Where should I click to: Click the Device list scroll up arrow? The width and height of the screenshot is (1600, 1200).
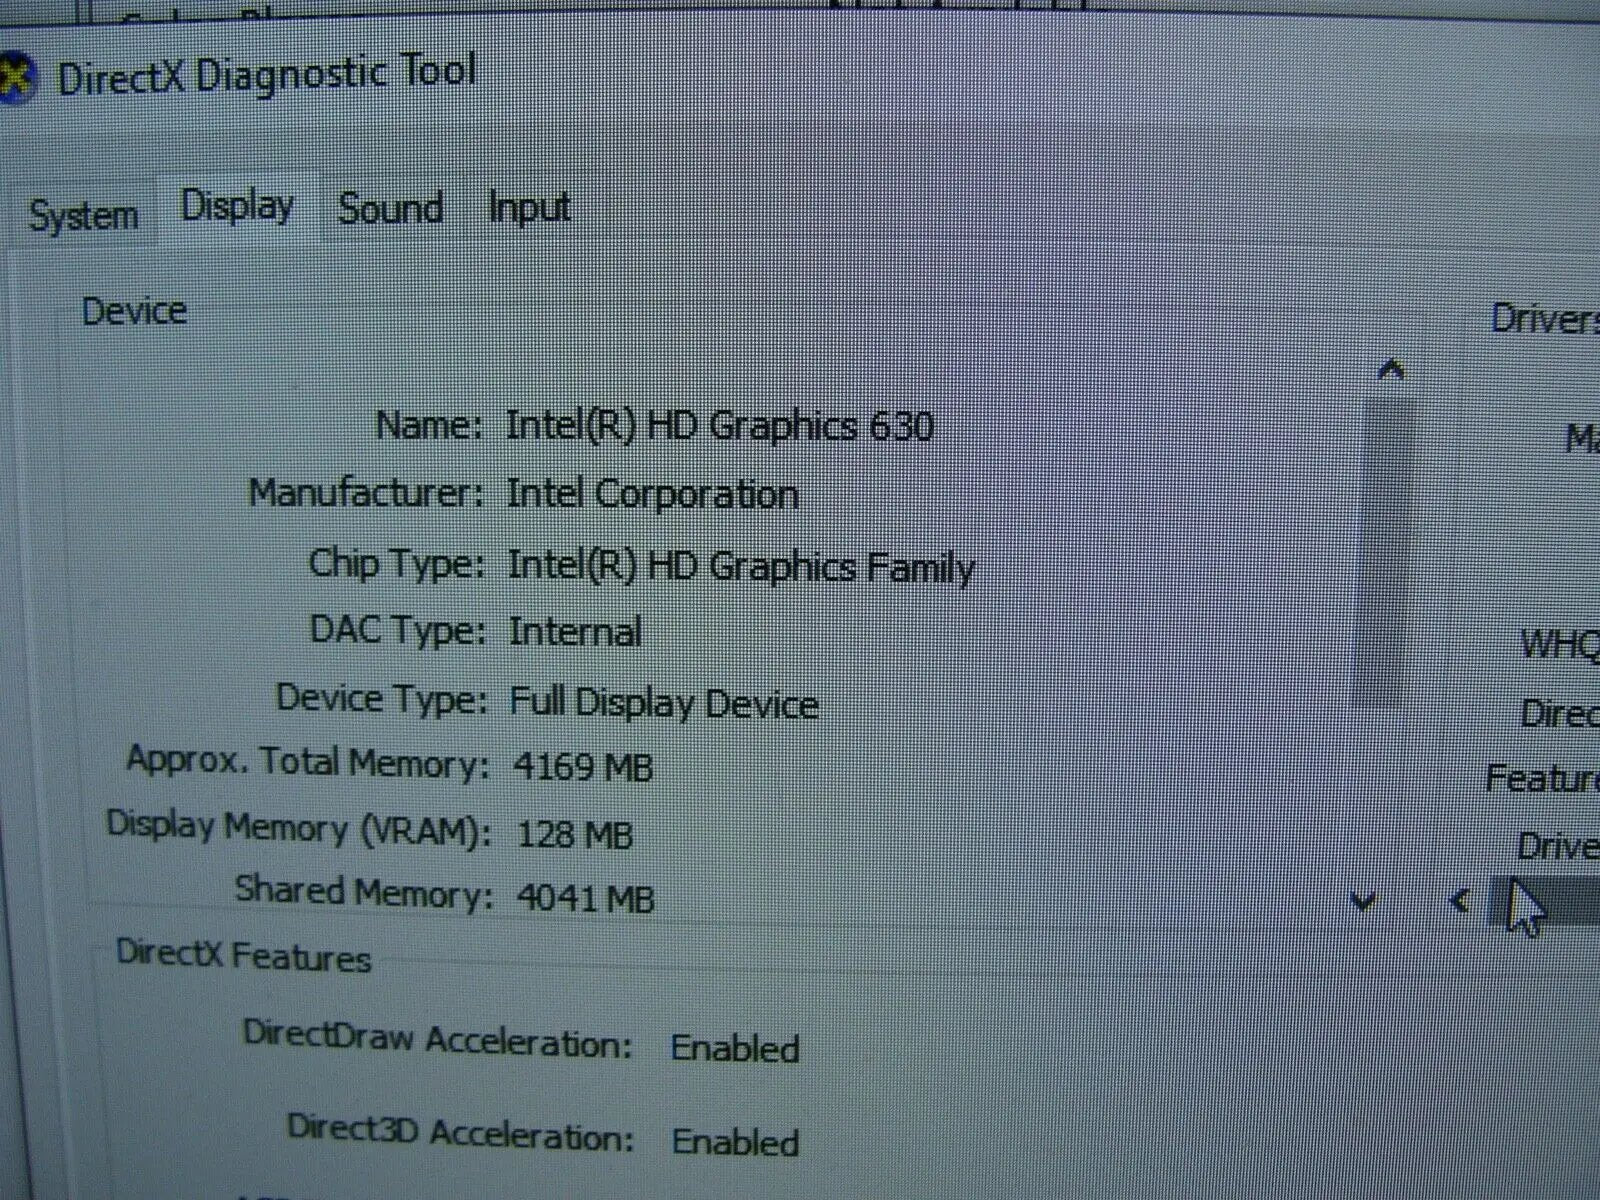tap(1391, 371)
